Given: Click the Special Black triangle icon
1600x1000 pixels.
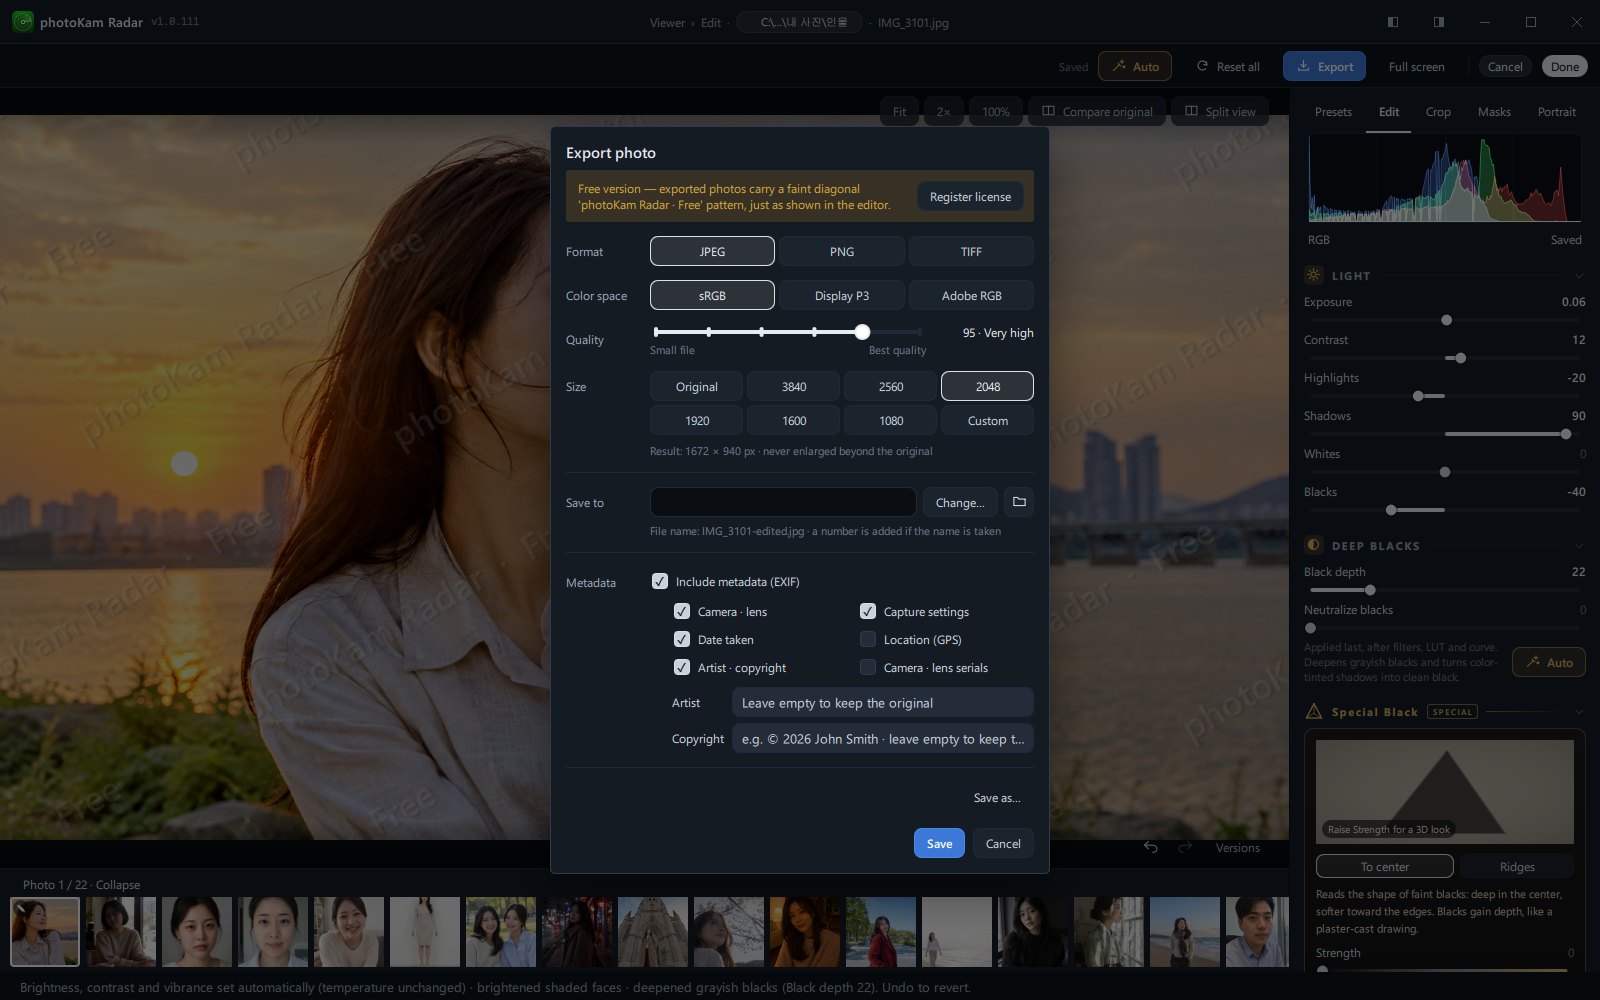Looking at the screenshot, I should [x=1314, y=711].
